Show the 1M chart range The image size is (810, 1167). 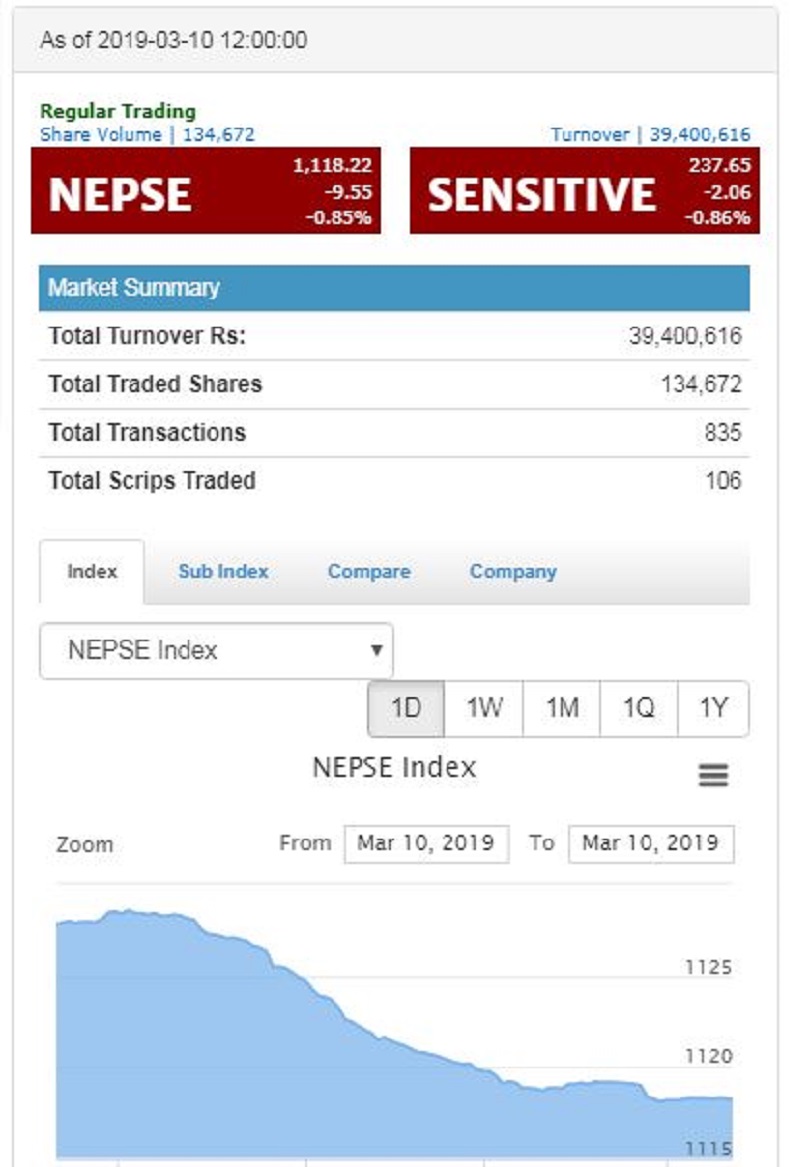click(x=562, y=709)
